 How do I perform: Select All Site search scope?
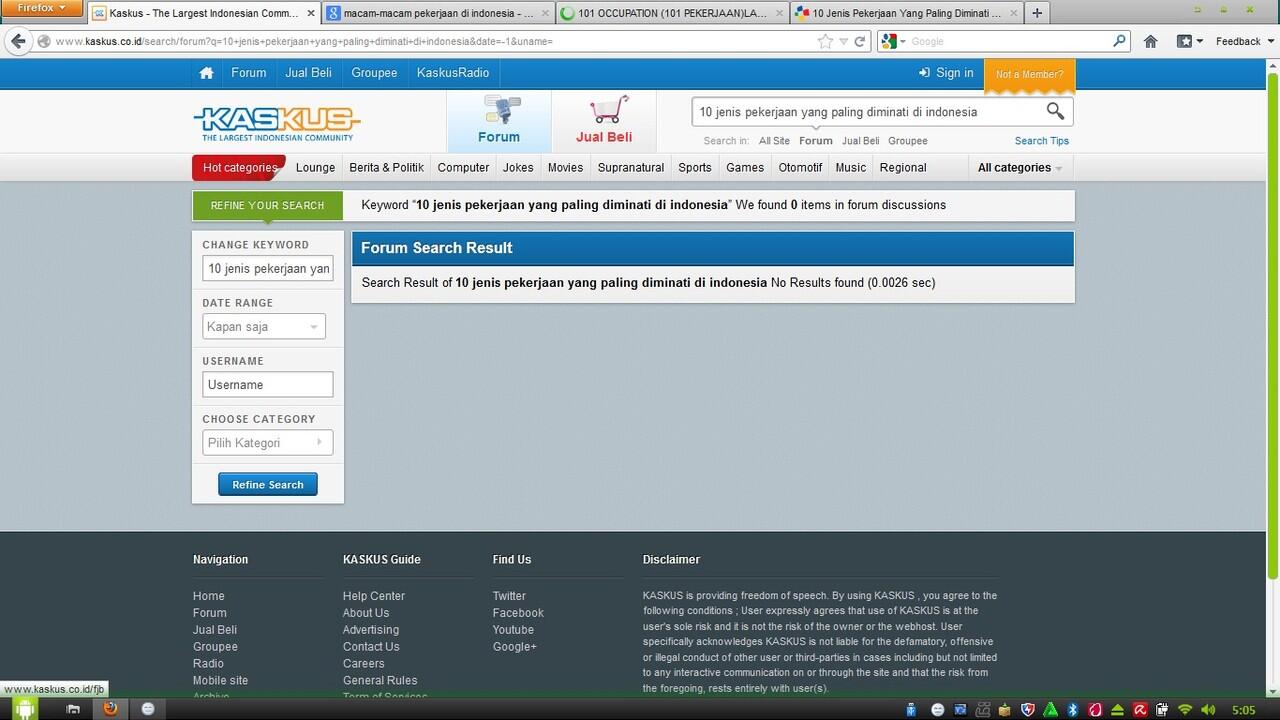click(774, 141)
